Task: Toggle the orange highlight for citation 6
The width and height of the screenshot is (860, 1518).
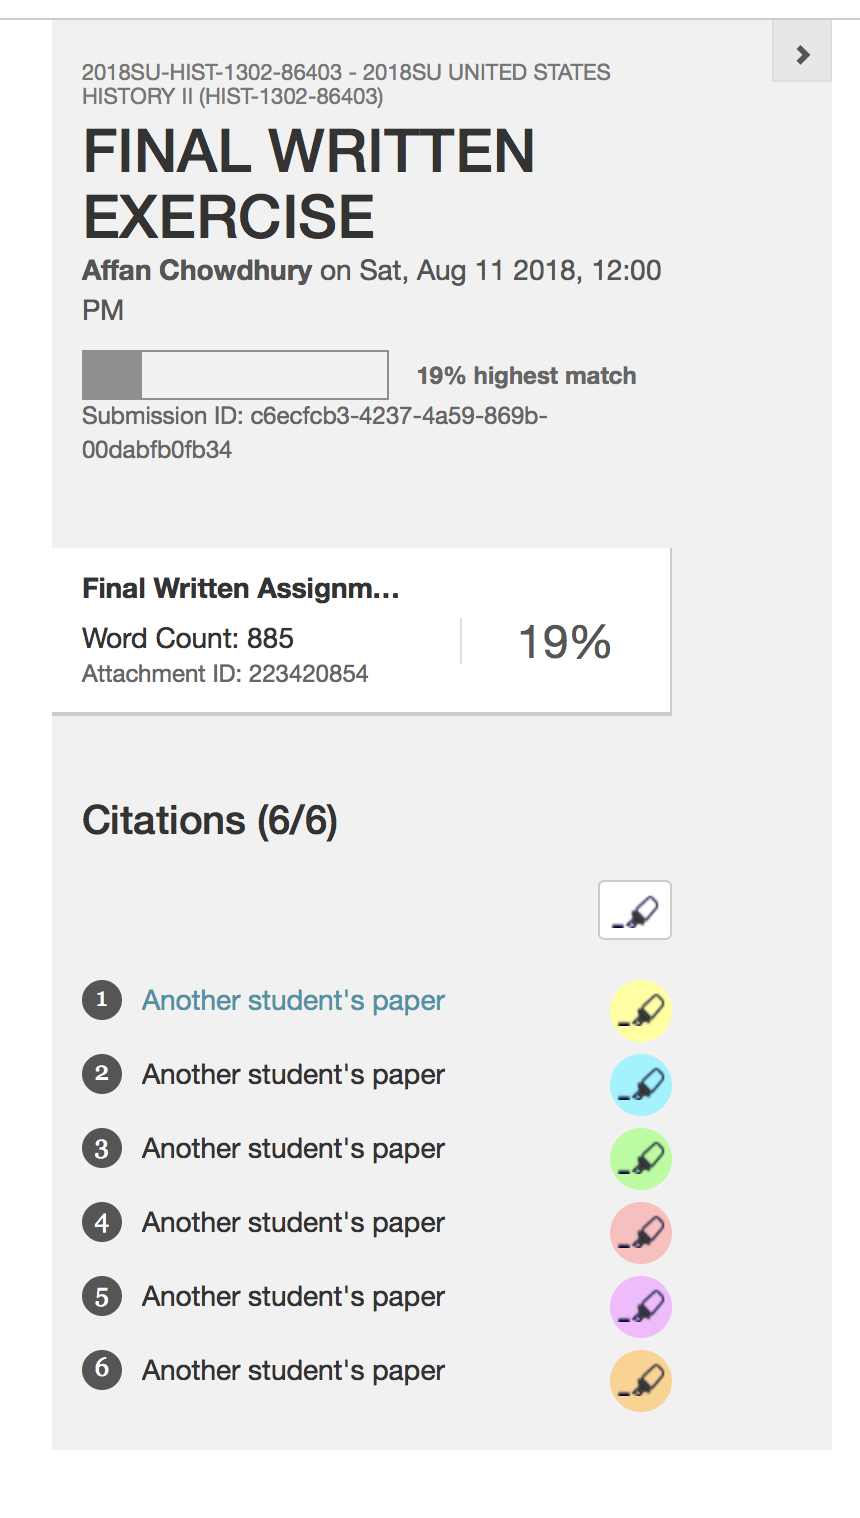Action: click(640, 1380)
